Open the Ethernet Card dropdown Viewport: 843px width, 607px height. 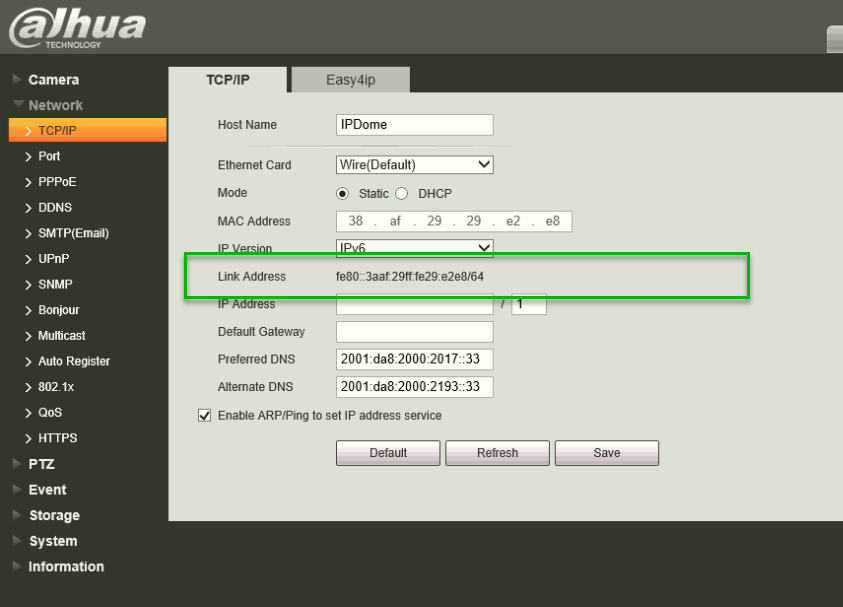tap(415, 165)
